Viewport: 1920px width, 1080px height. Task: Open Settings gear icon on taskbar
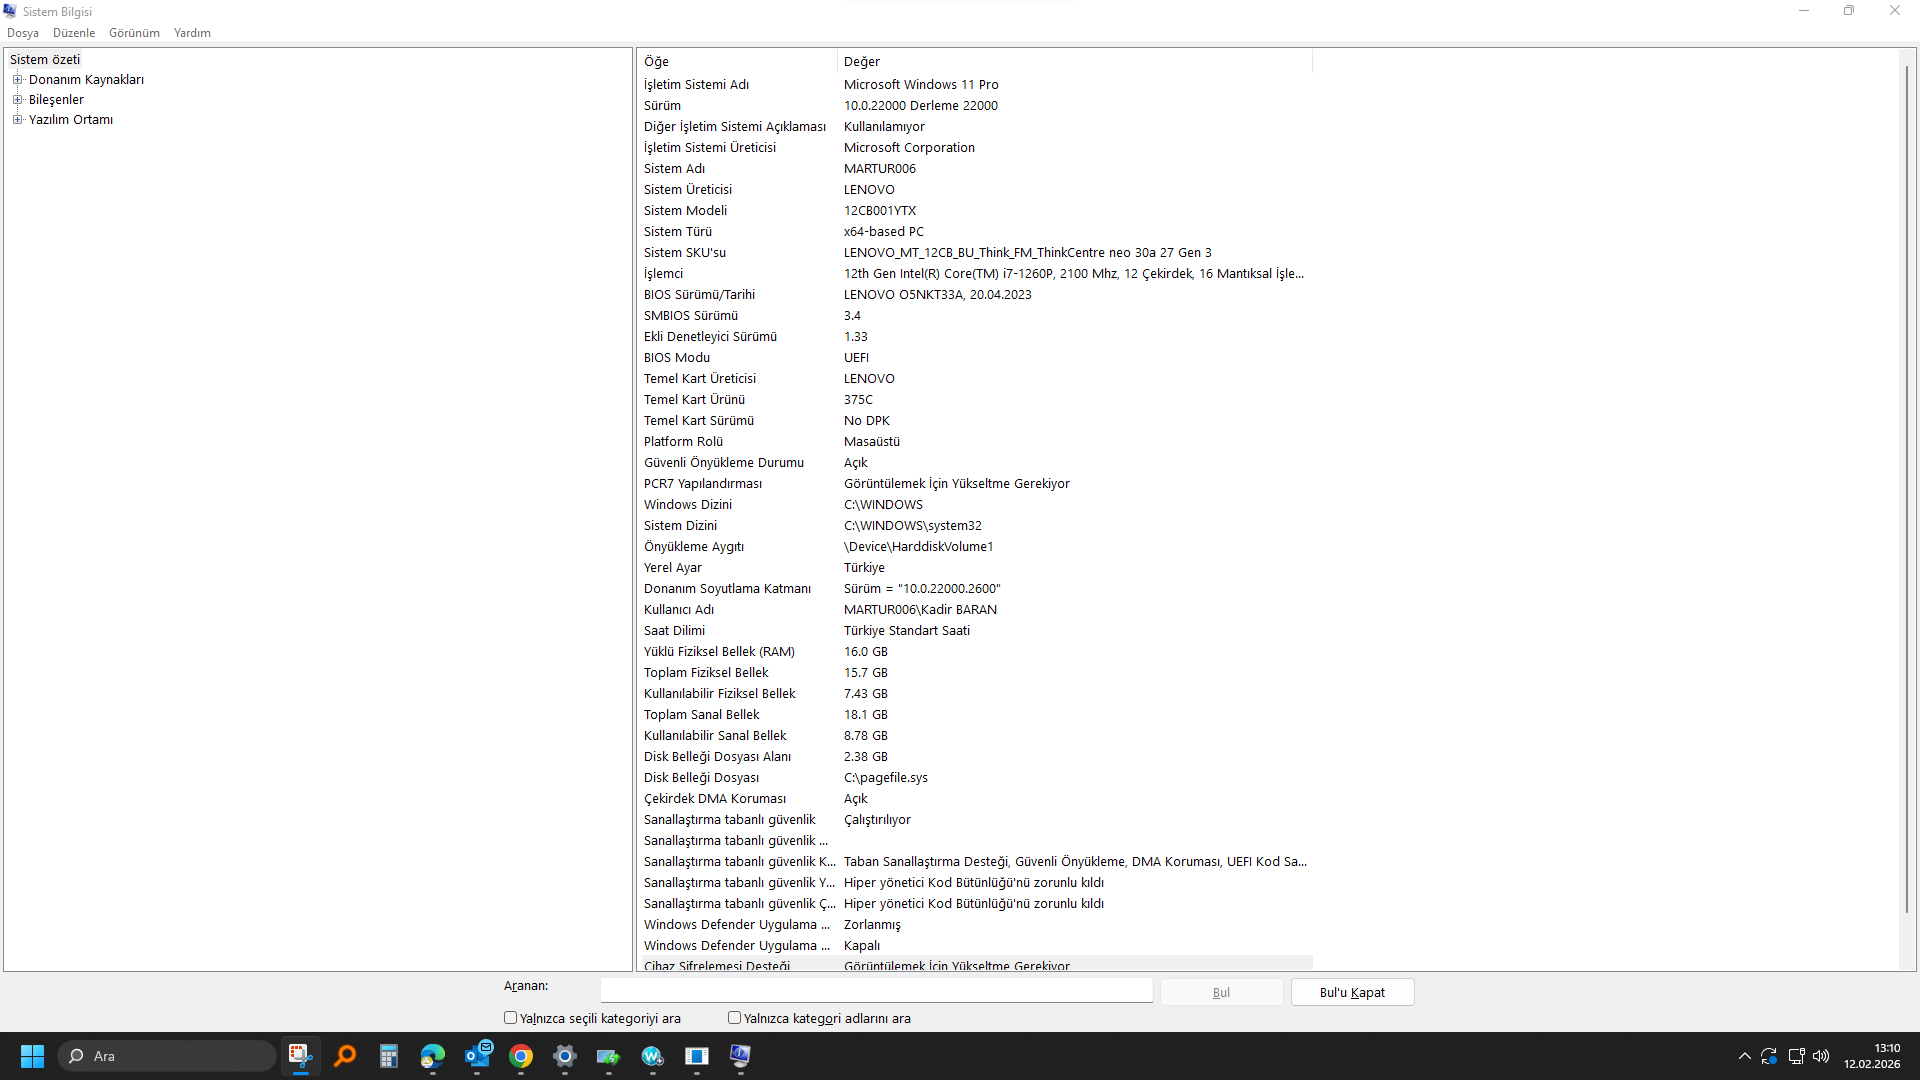pos(565,1056)
